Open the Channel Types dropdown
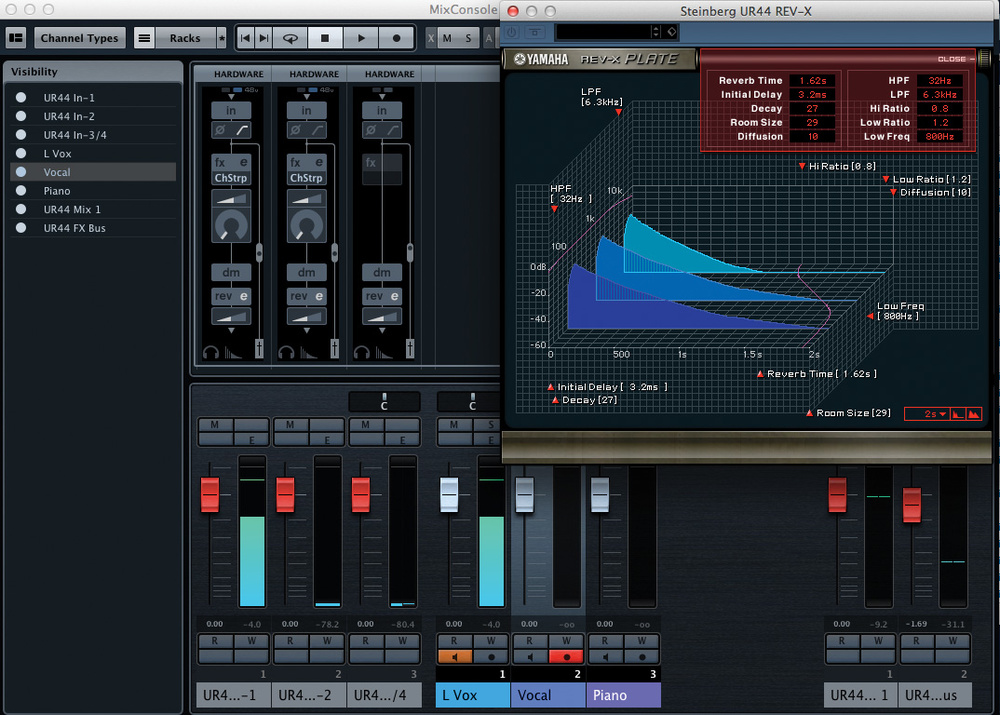This screenshot has height=715, width=1000. point(79,38)
